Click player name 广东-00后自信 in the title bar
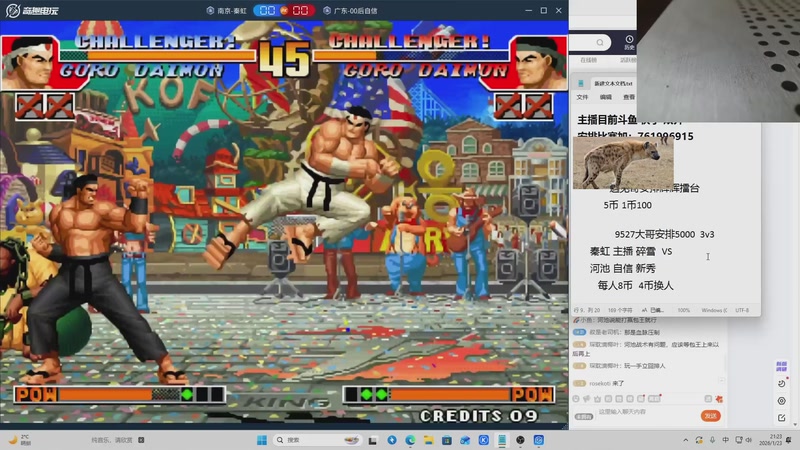This screenshot has width=800, height=450. (x=355, y=10)
